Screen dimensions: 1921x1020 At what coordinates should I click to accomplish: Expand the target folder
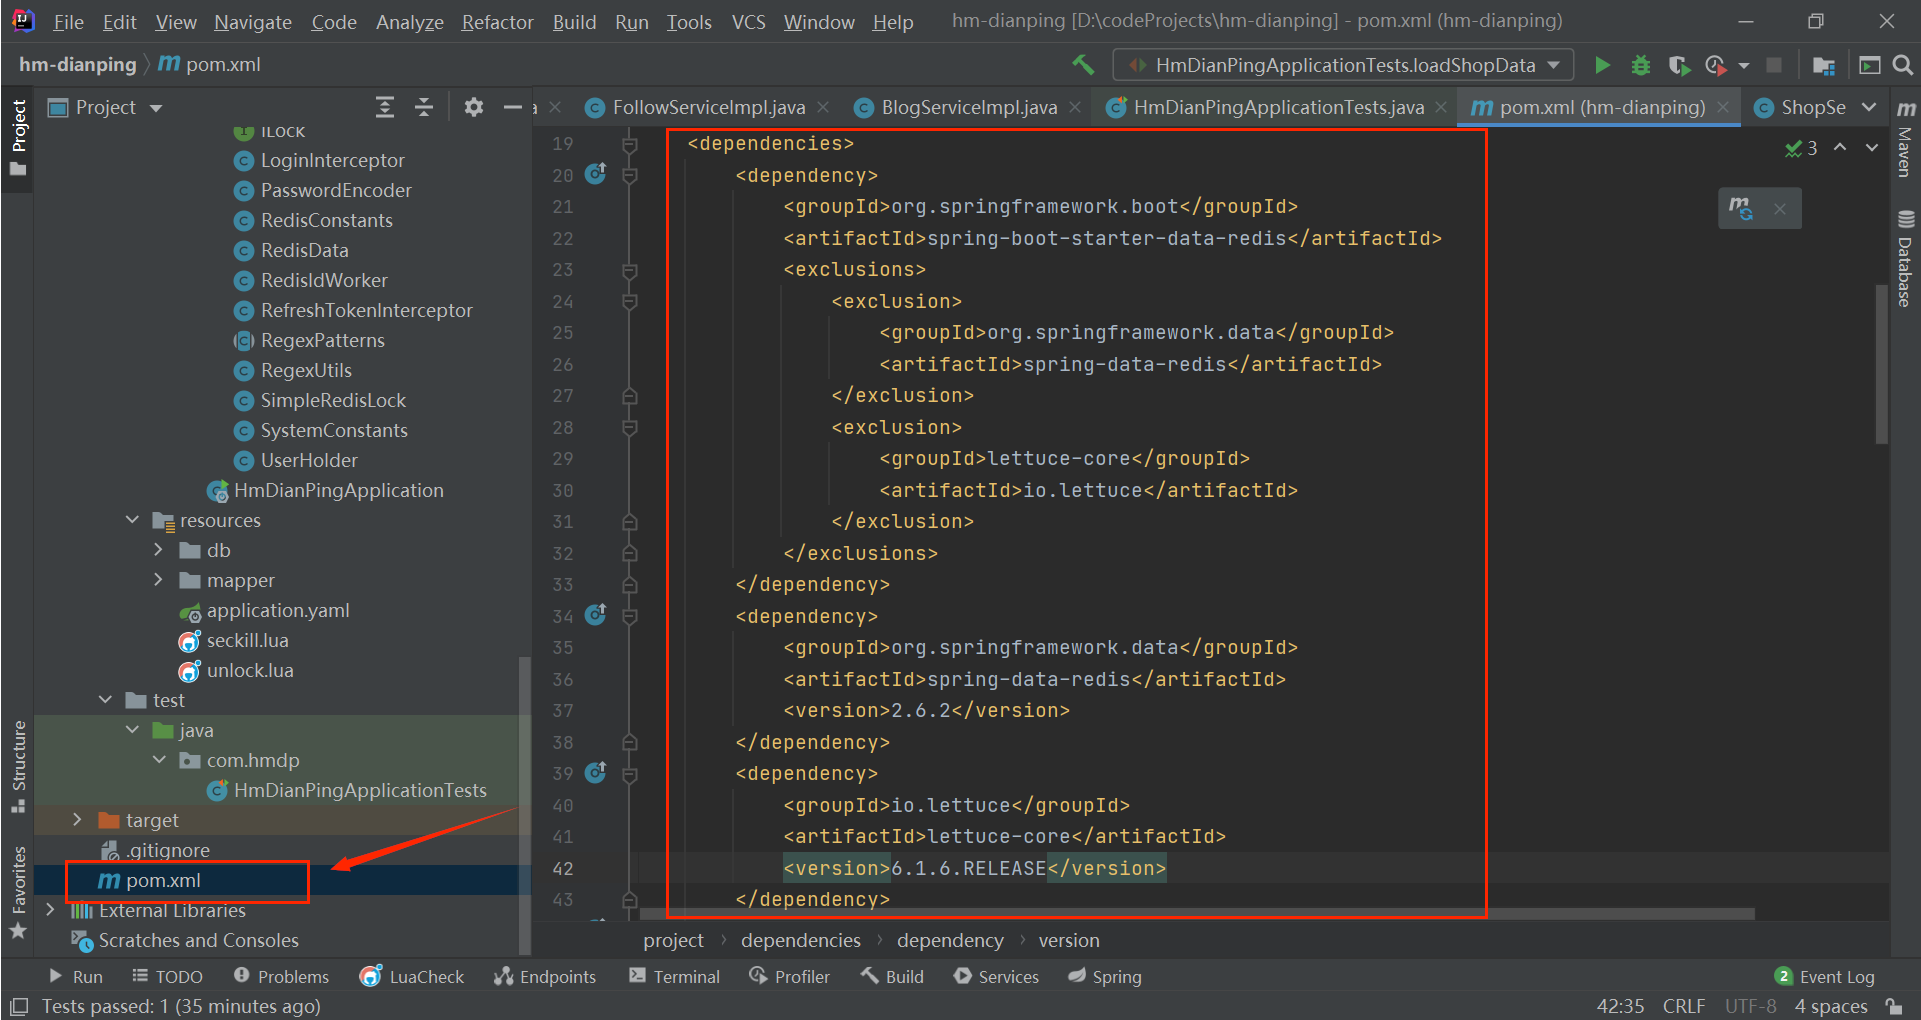[78, 820]
